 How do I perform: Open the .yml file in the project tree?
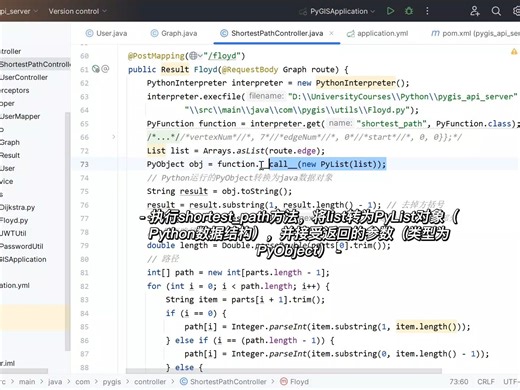15,285
